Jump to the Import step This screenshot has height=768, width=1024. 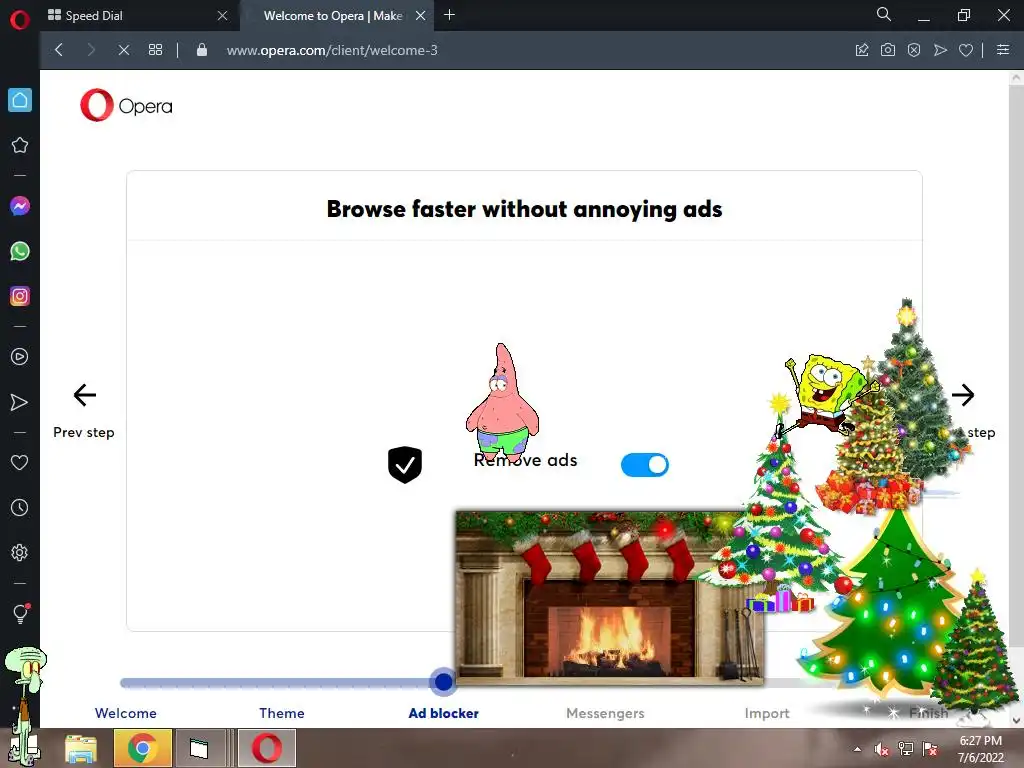coord(767,713)
